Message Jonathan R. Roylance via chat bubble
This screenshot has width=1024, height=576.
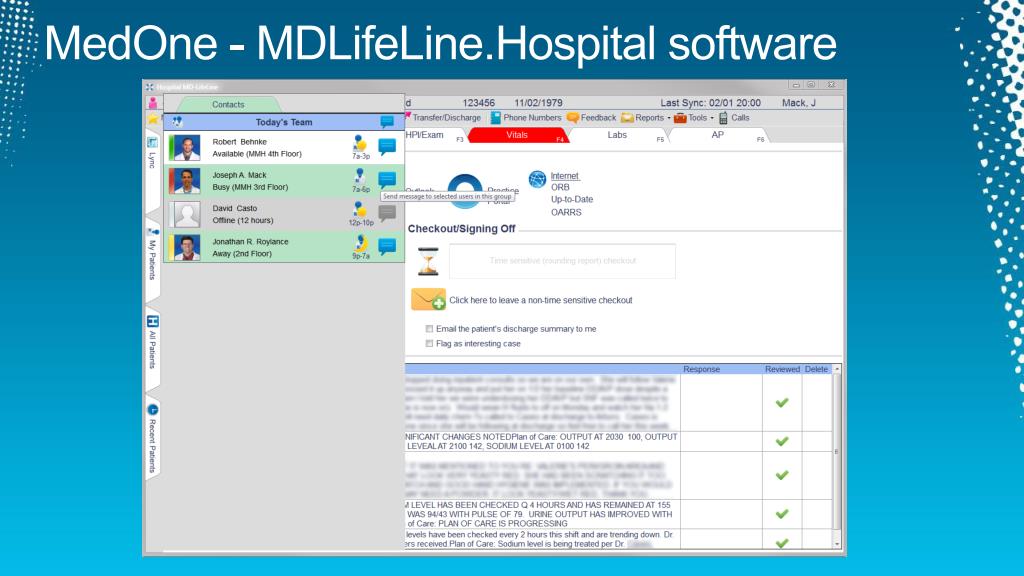(387, 246)
